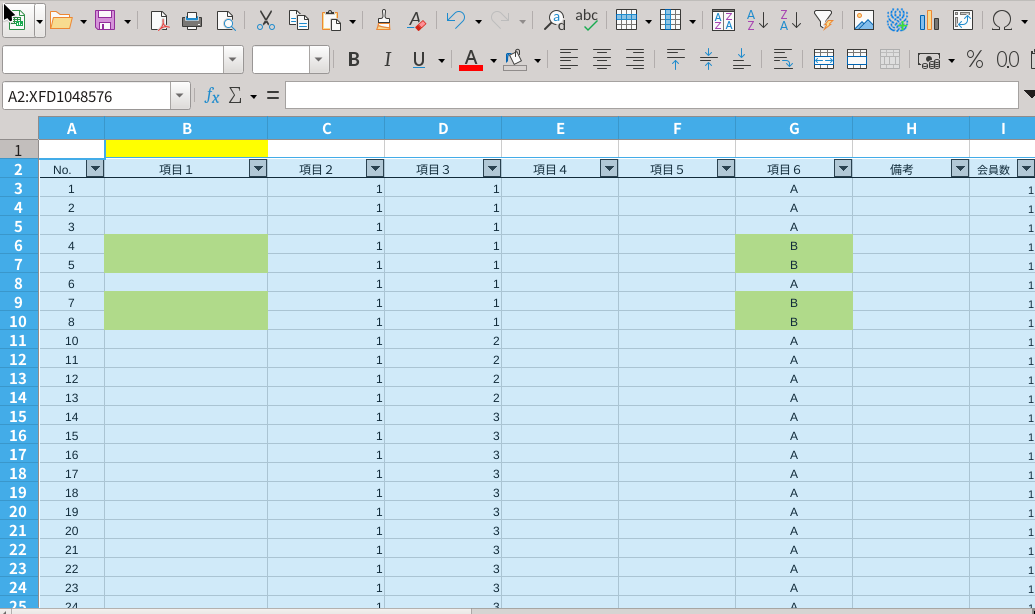Open the Function Wizard fx icon
This screenshot has width=1035, height=614.
click(211, 96)
